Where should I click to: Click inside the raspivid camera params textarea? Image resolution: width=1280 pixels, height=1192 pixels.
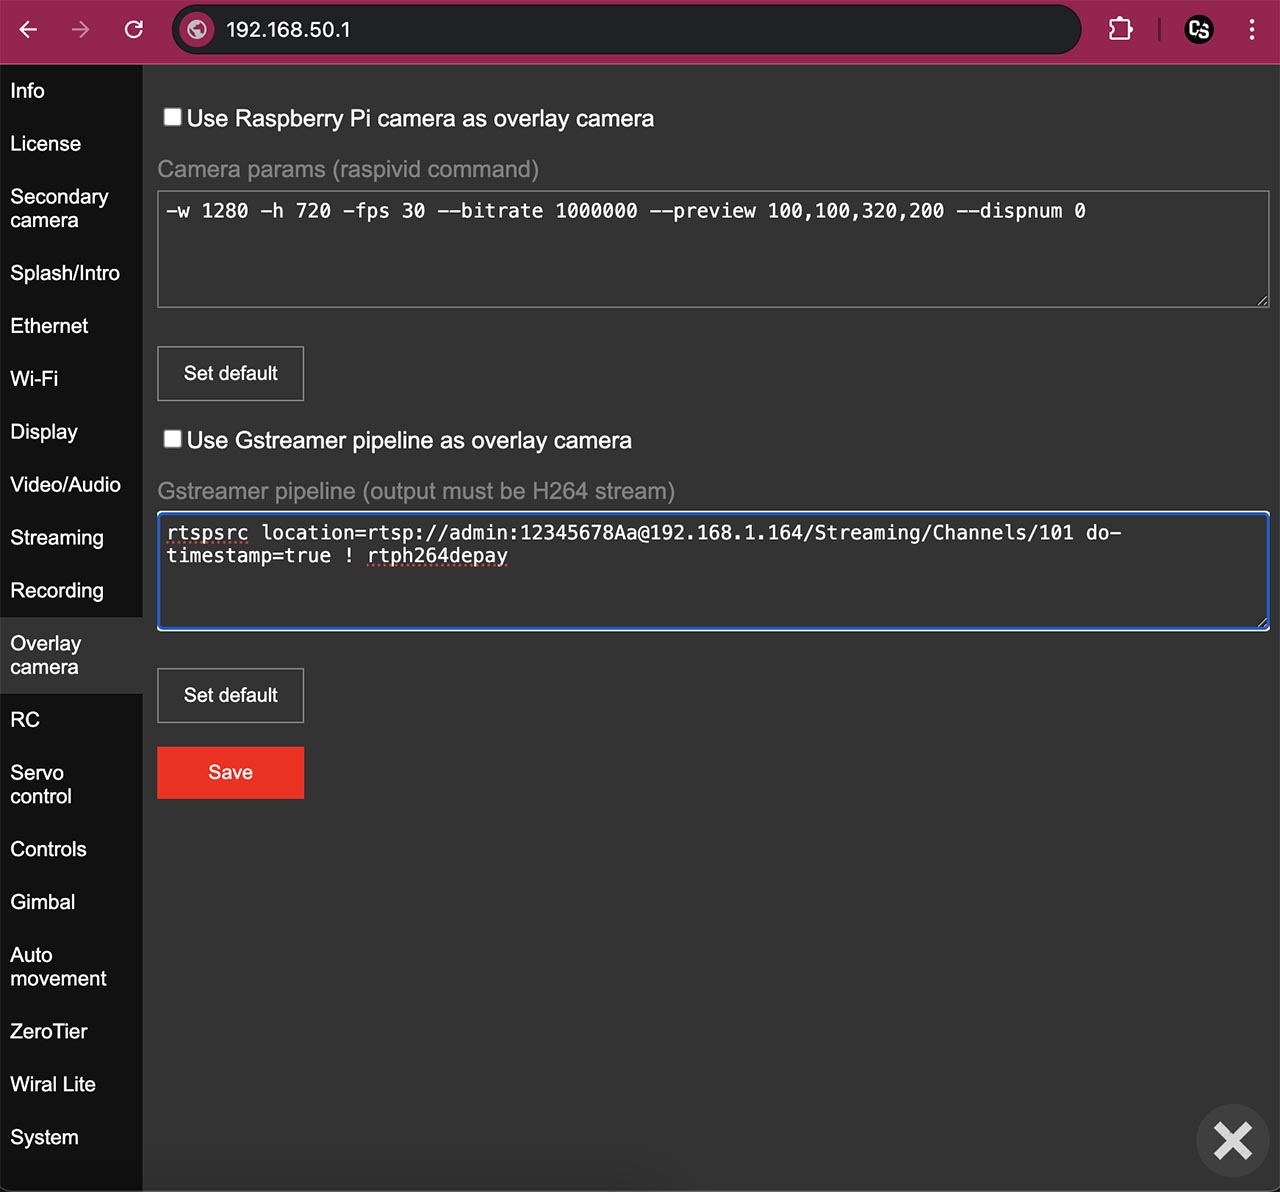coord(713,249)
